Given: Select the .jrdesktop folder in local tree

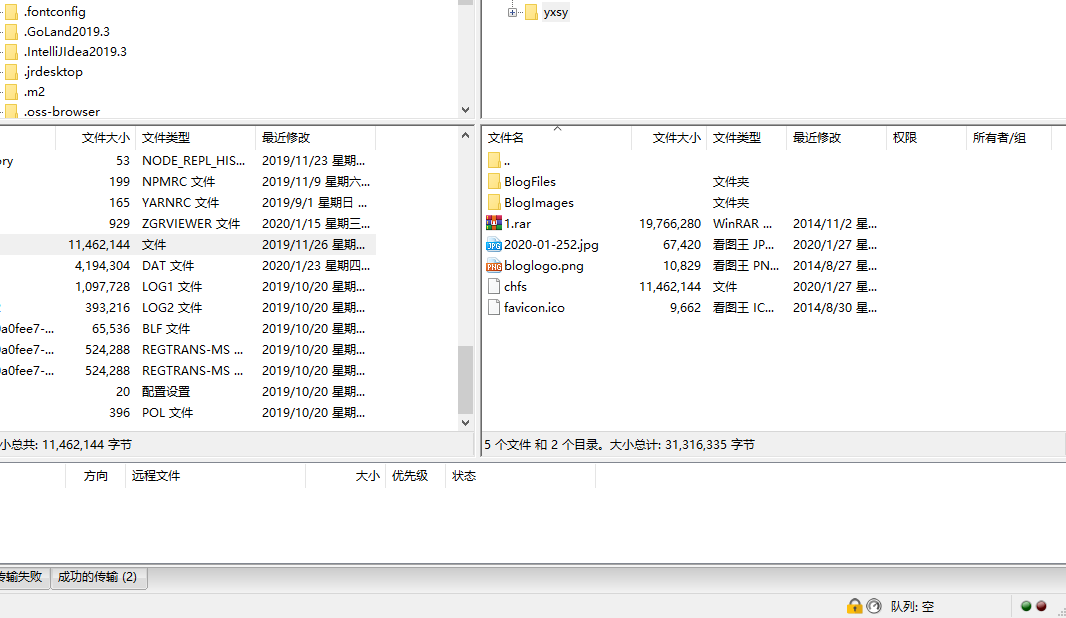Looking at the screenshot, I should coord(53,72).
